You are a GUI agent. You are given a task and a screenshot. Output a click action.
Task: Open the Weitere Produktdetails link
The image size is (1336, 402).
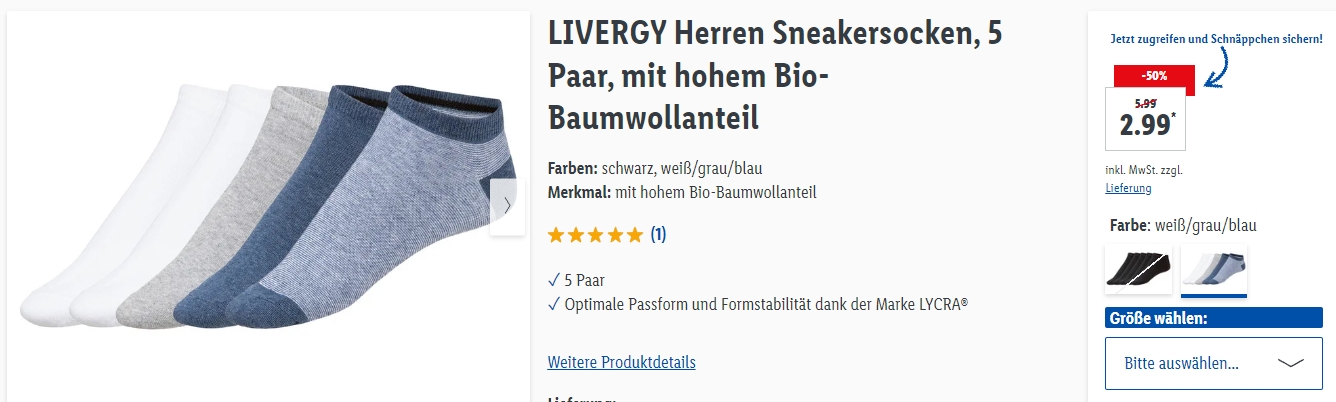click(x=622, y=362)
